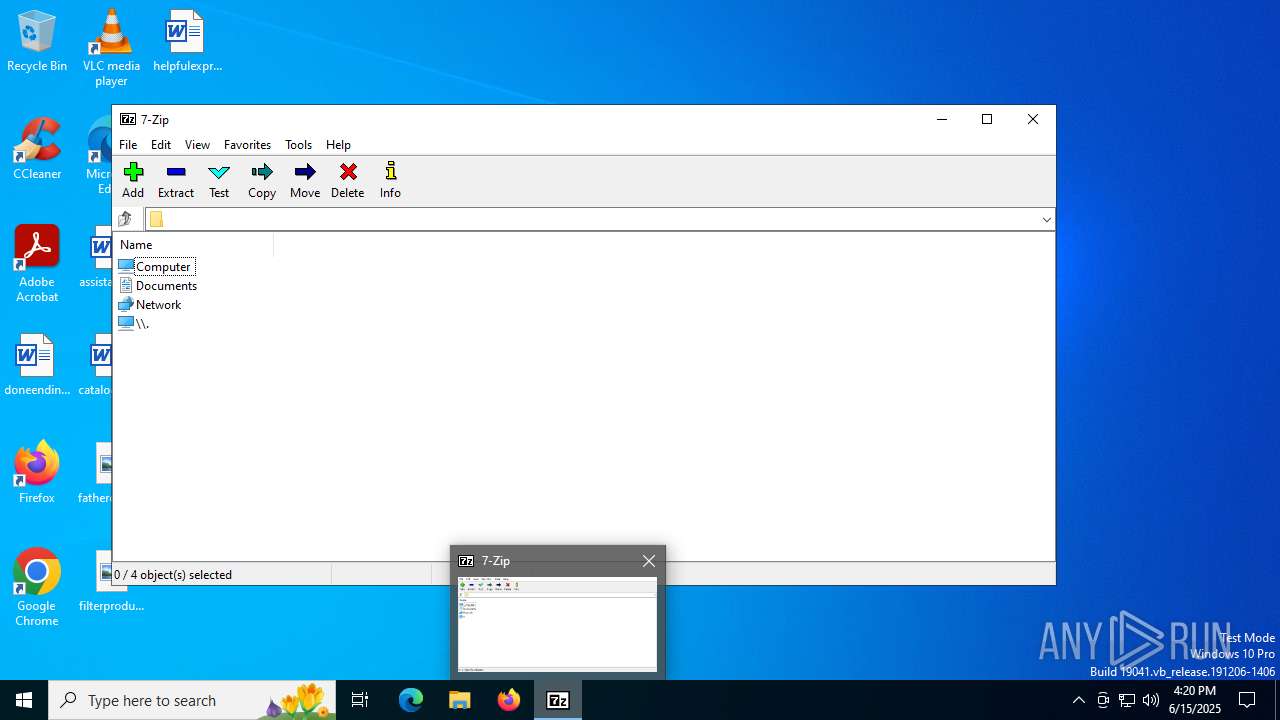Click the Test archive icon
1280x720 pixels.
[219, 181]
